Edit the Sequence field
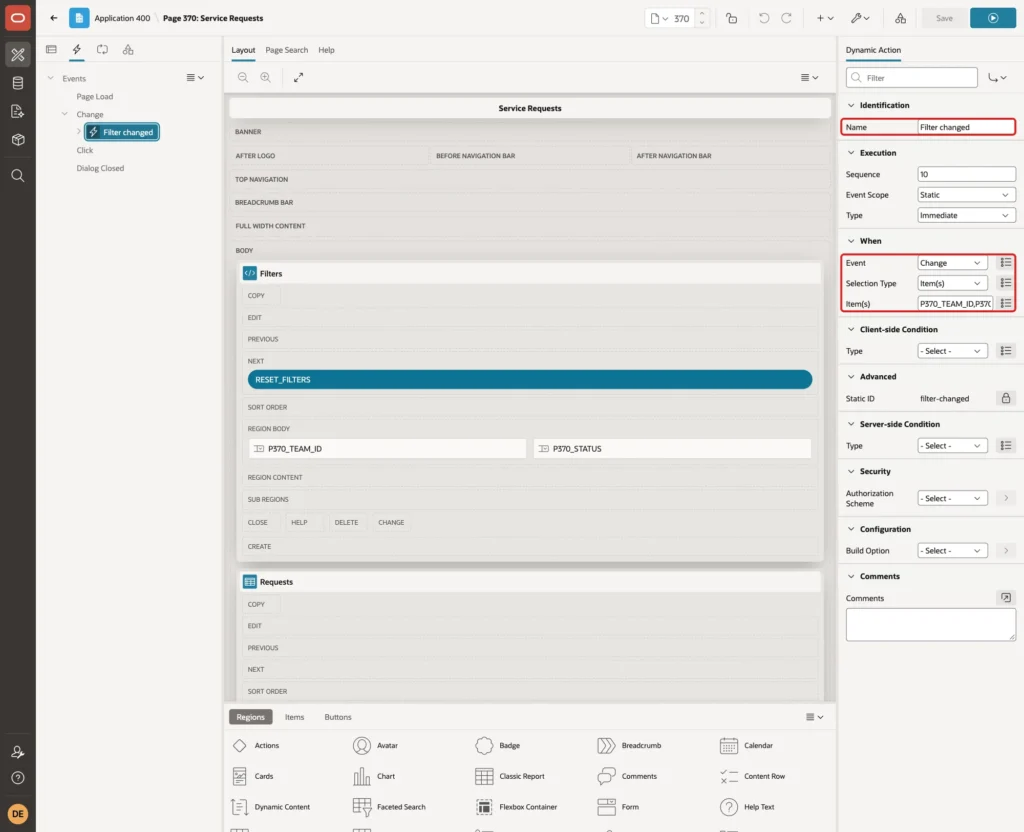Viewport: 1024px width, 832px height. 966,174
